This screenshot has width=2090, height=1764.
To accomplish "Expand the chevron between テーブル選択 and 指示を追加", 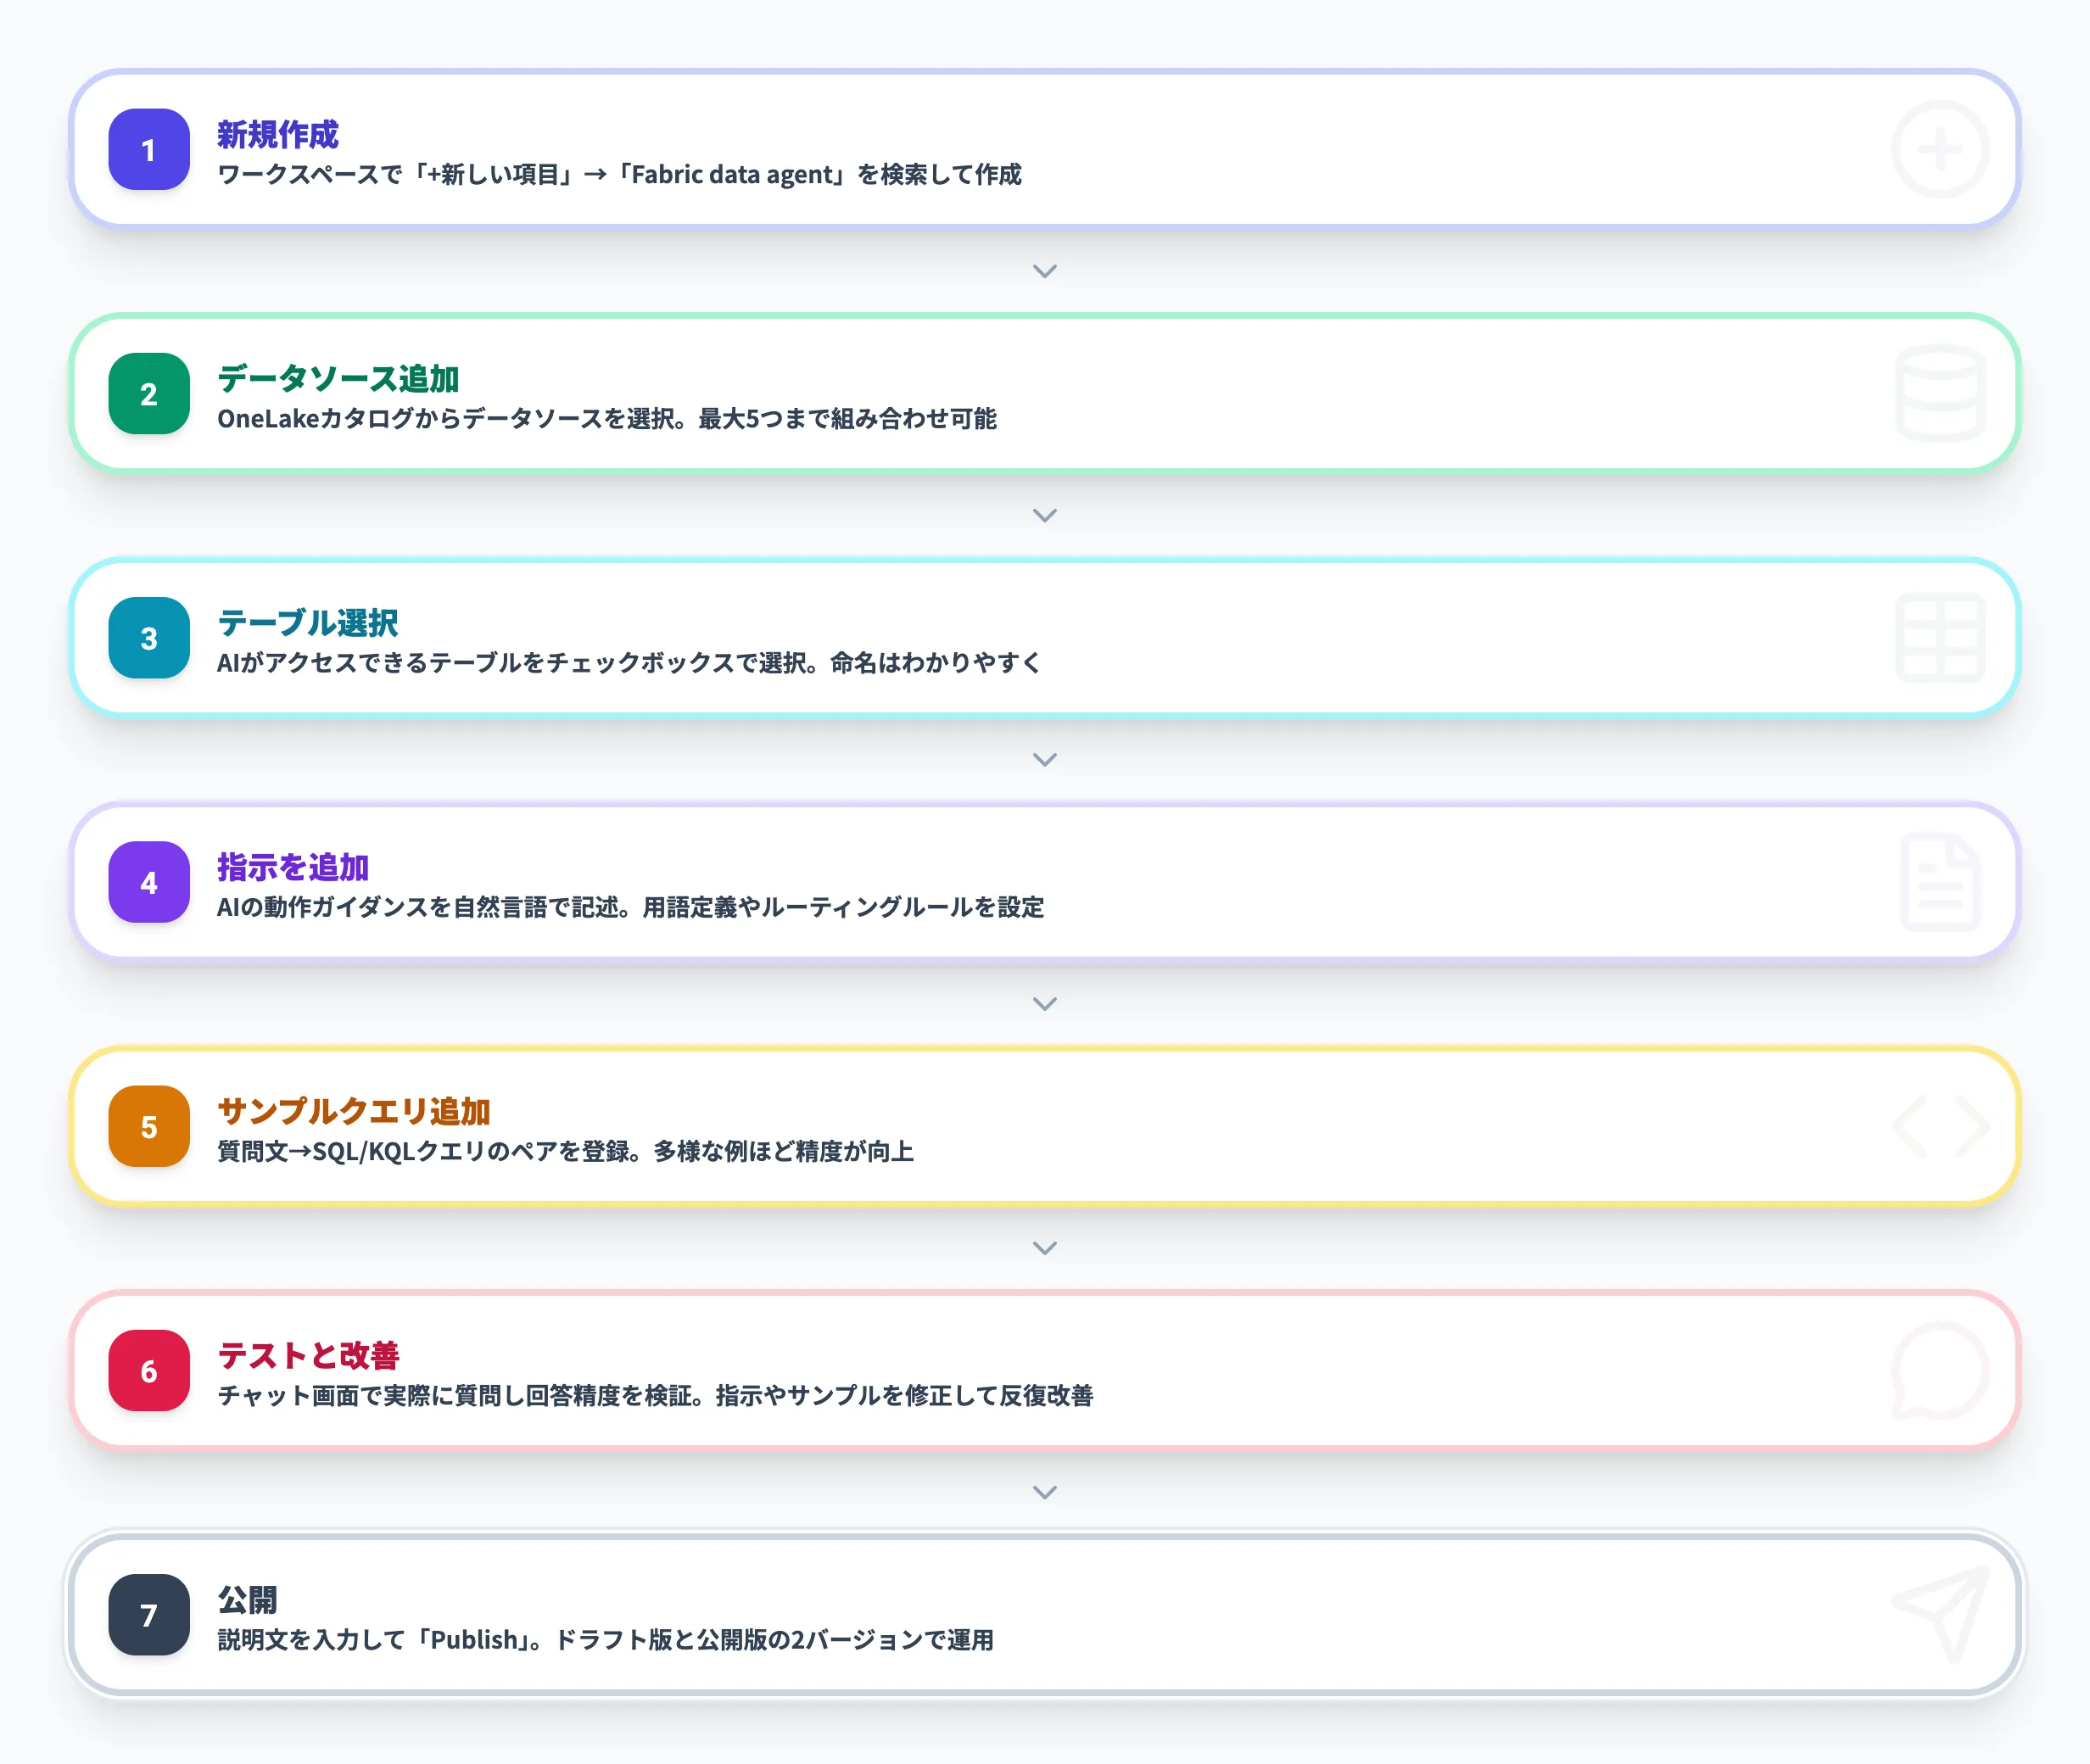I will (1045, 759).
